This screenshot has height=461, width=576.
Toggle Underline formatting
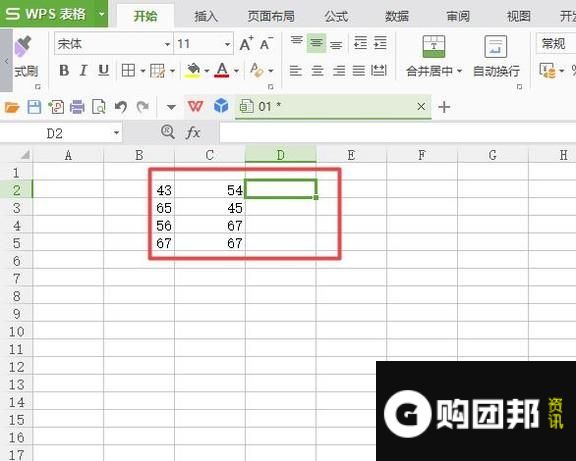[104, 70]
